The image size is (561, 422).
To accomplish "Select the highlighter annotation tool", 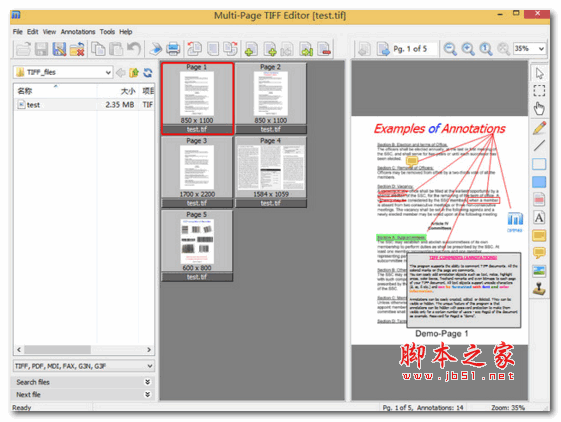I will pyautogui.click(x=539, y=199).
